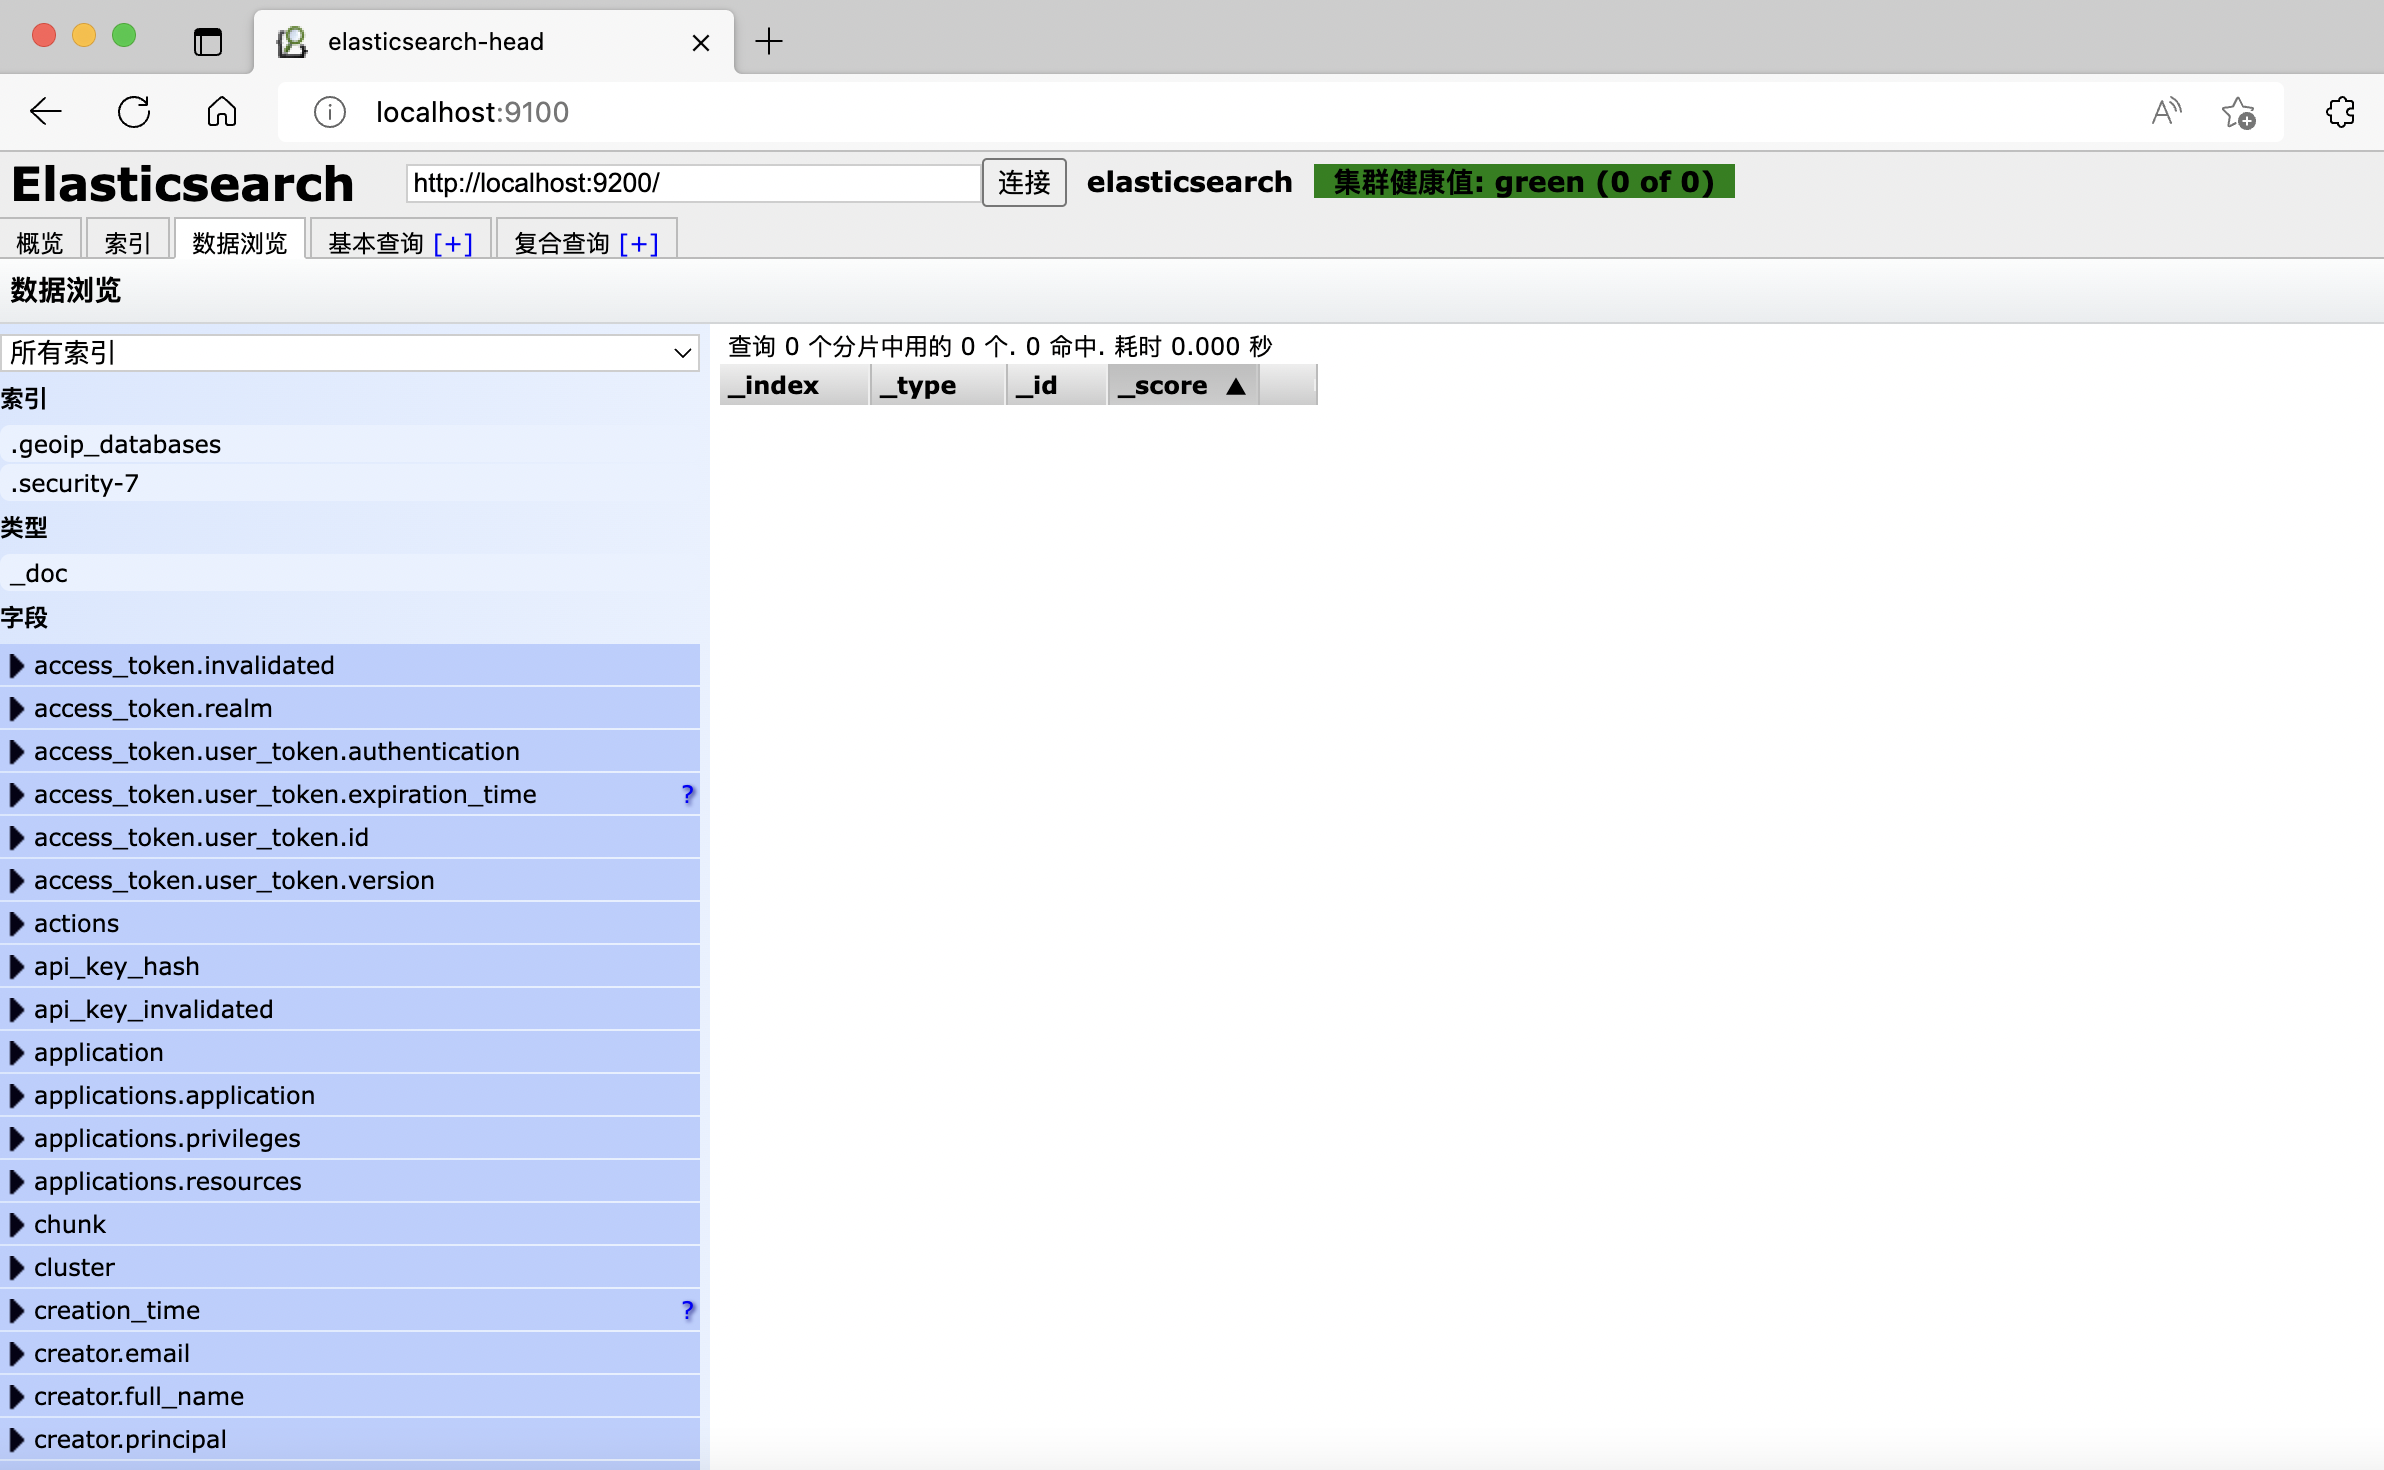Click the Elasticsearch URL input field

click(692, 183)
